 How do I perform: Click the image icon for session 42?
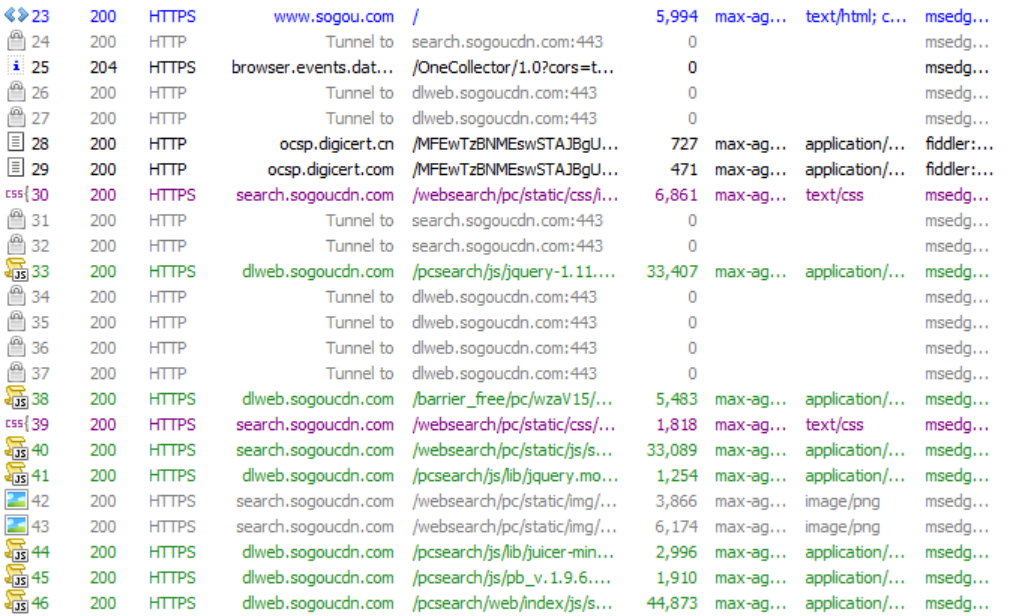[x=16, y=500]
